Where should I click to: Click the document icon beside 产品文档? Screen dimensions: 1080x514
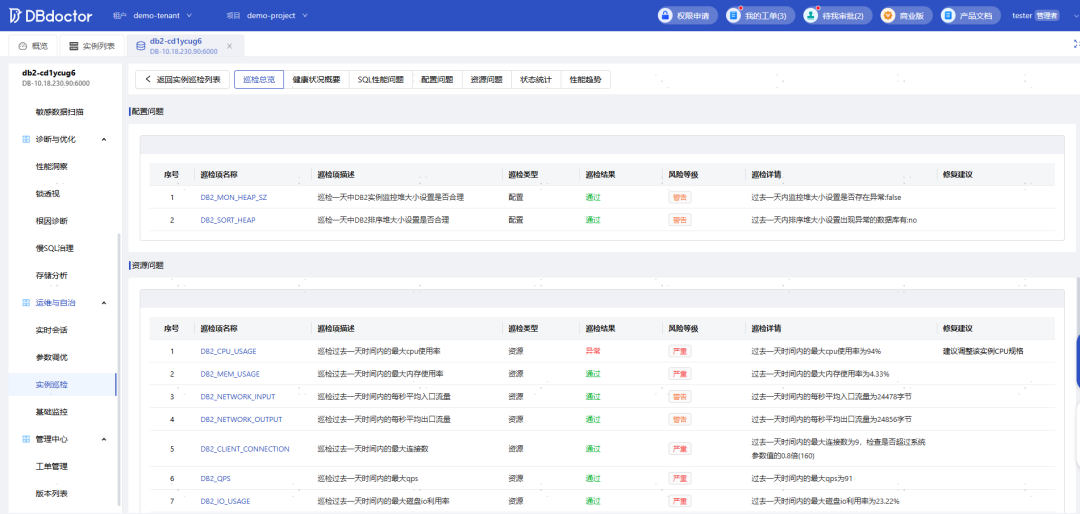[x=949, y=15]
